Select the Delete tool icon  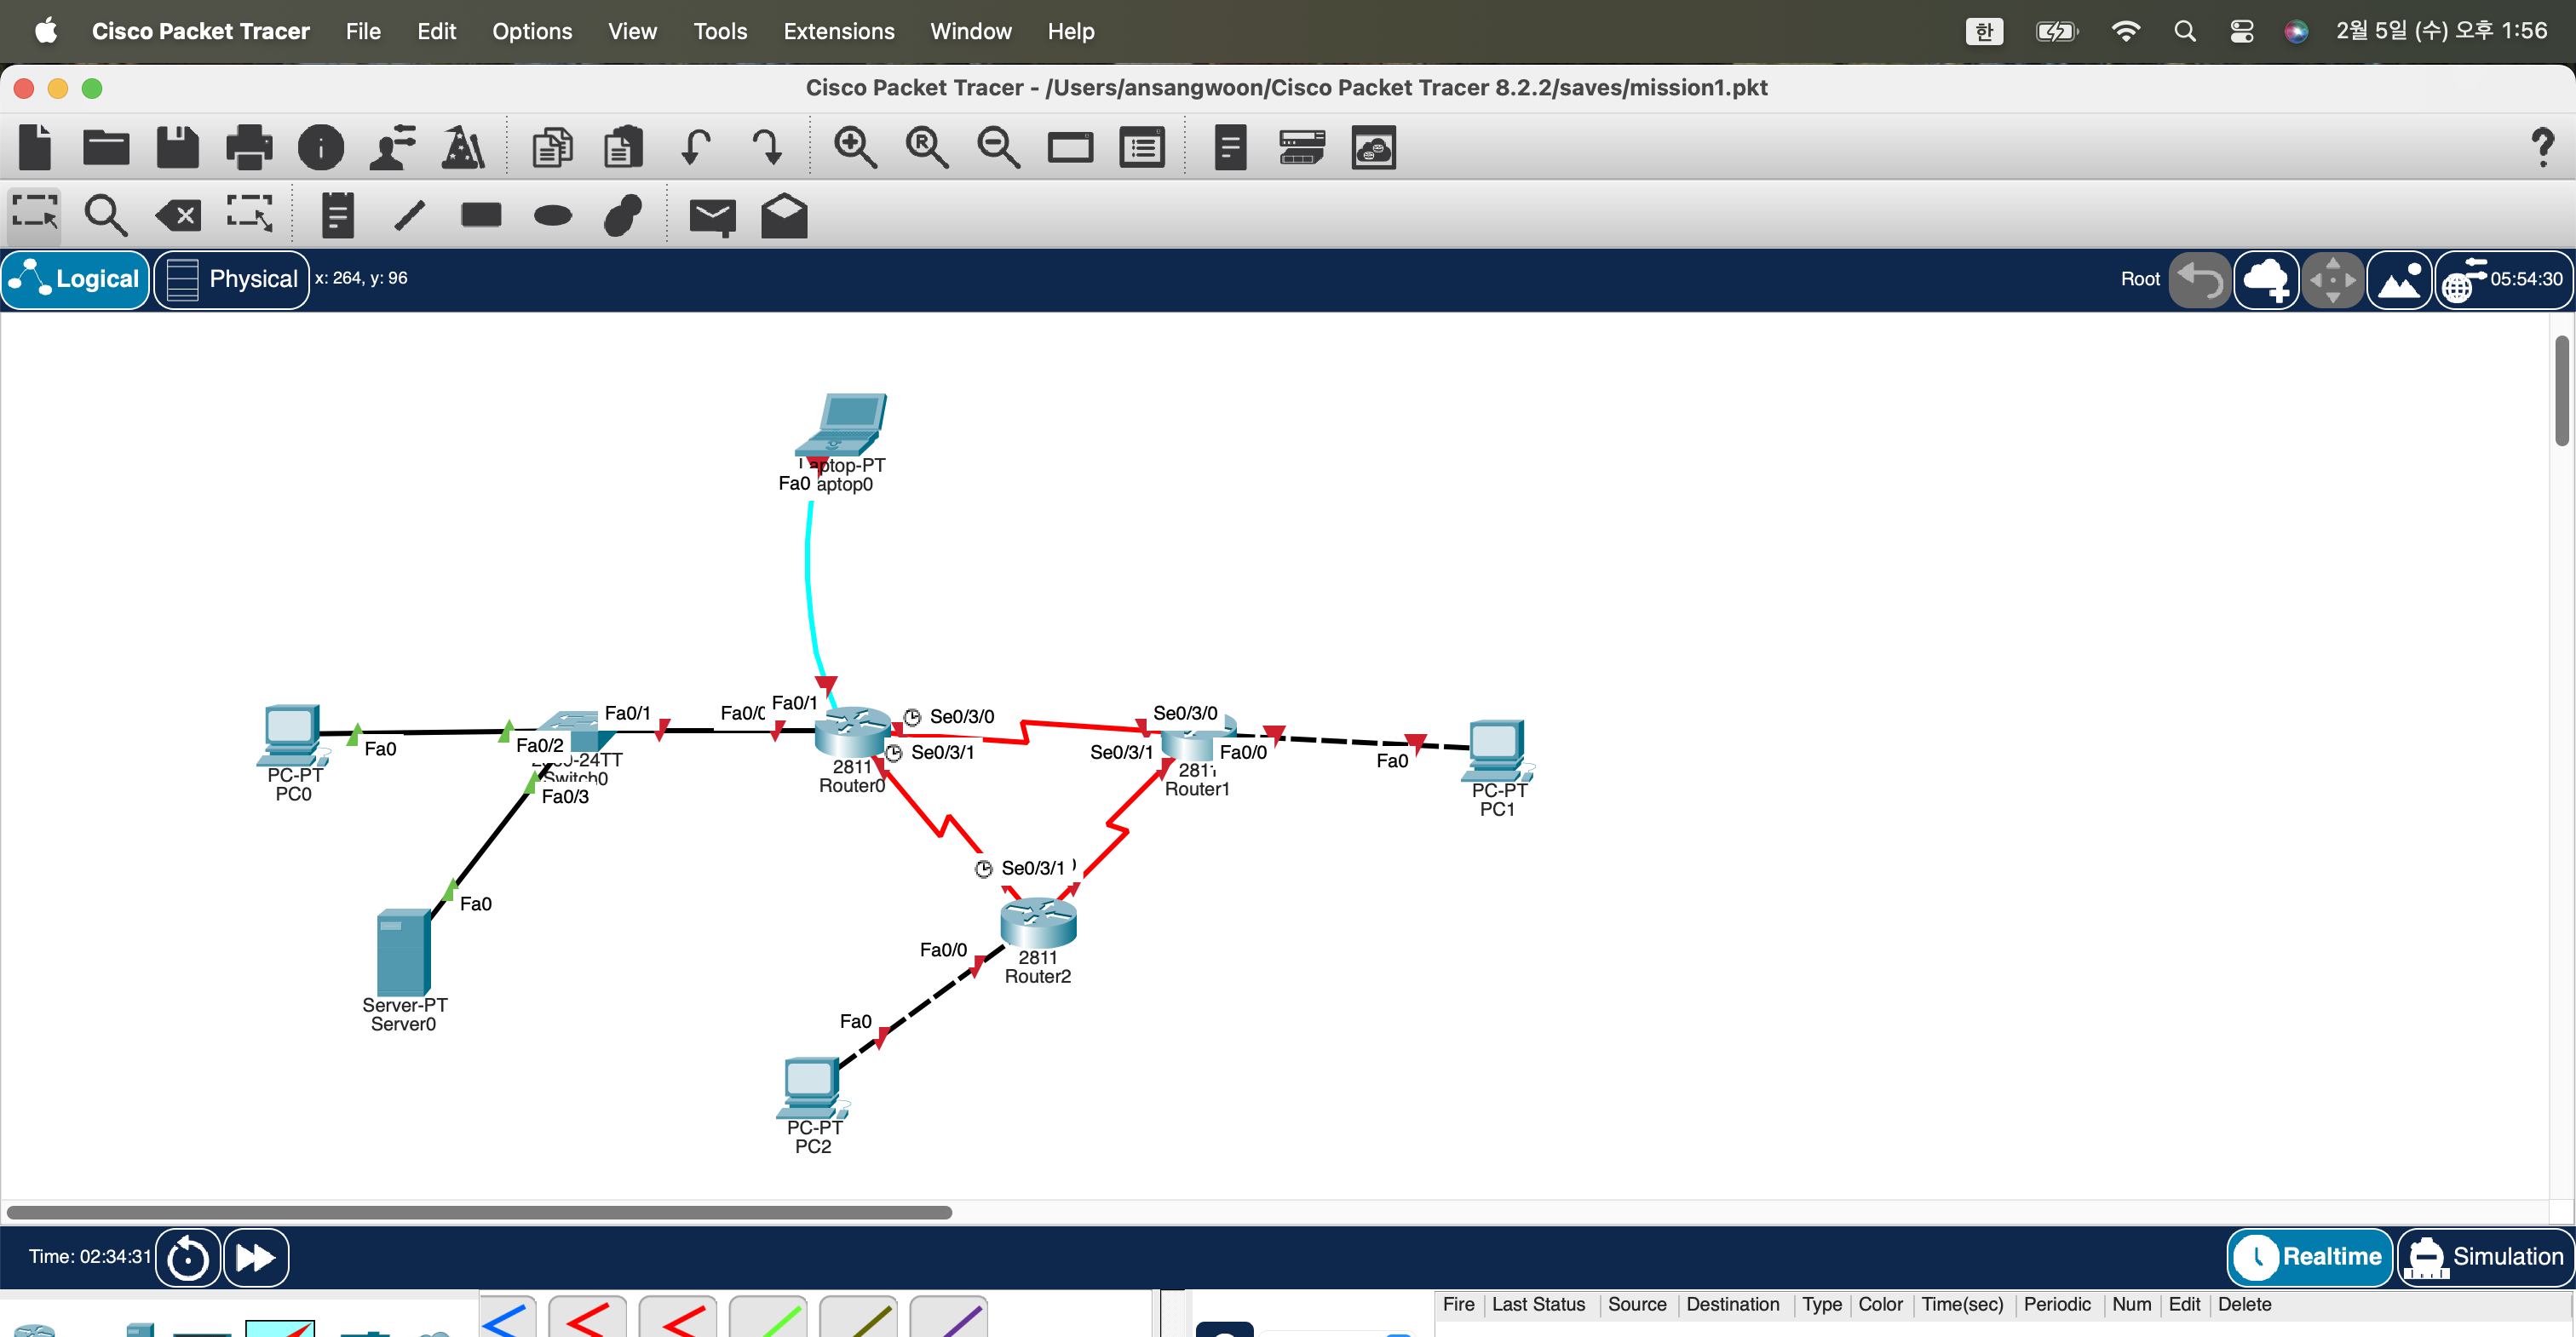coord(178,215)
